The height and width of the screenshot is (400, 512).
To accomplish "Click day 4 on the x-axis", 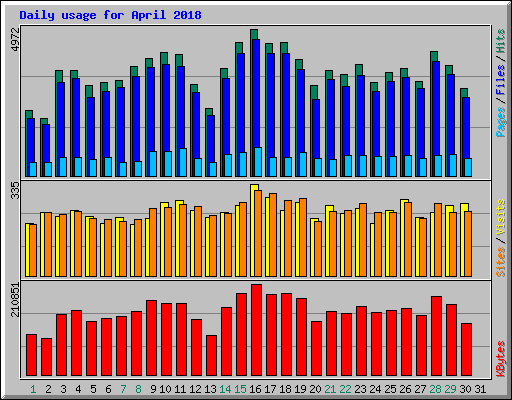I will click(x=78, y=389).
